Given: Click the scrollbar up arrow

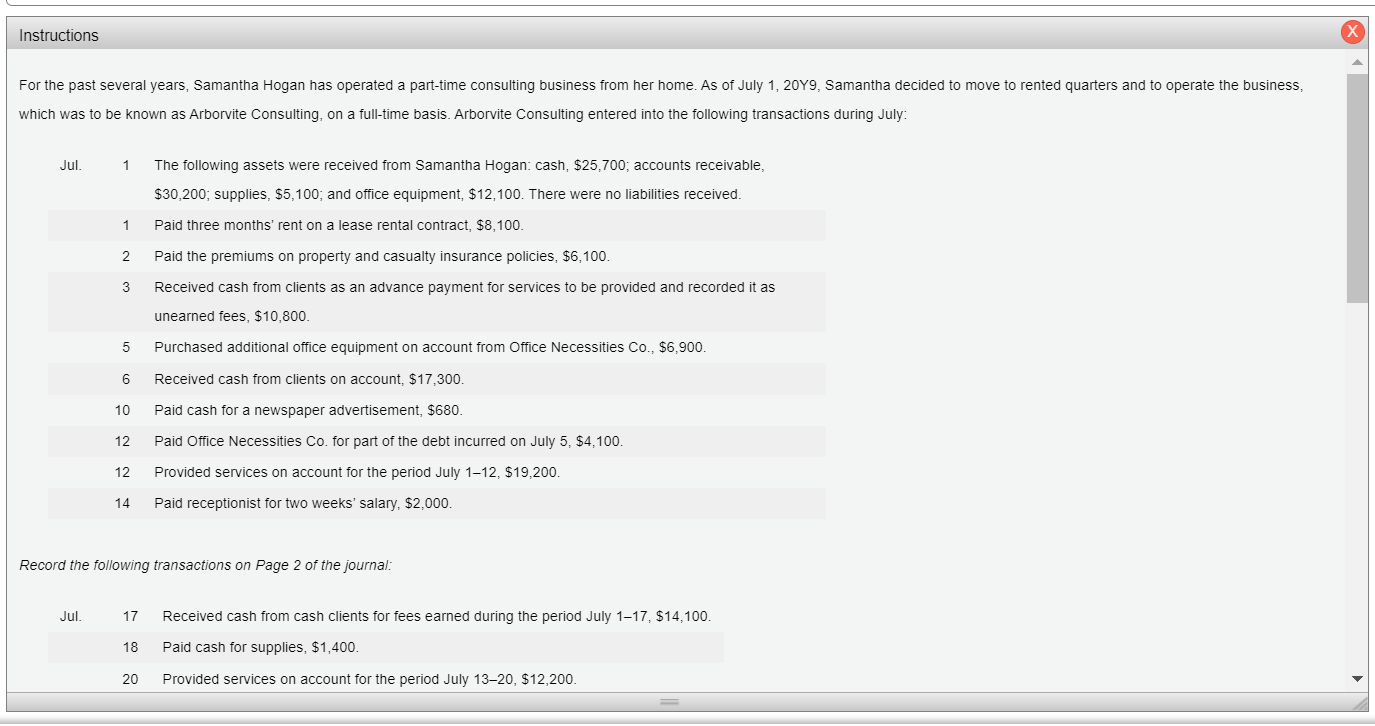Looking at the screenshot, I should coord(1356,60).
